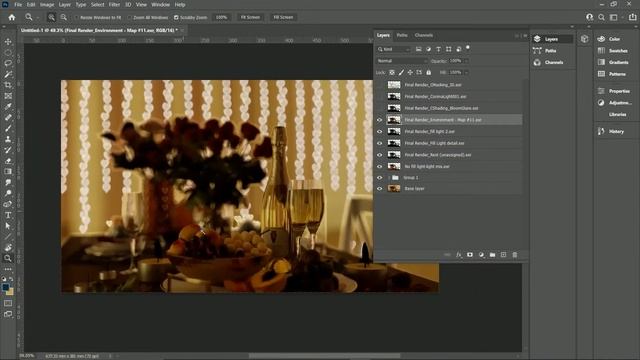
Task: Click the foreground color swatch
Action: pyautogui.click(x=6, y=287)
